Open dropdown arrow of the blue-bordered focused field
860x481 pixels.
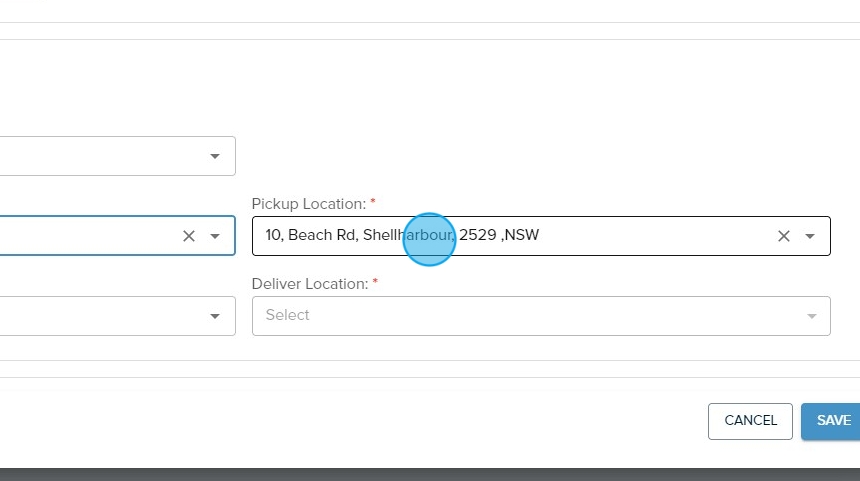click(x=214, y=236)
